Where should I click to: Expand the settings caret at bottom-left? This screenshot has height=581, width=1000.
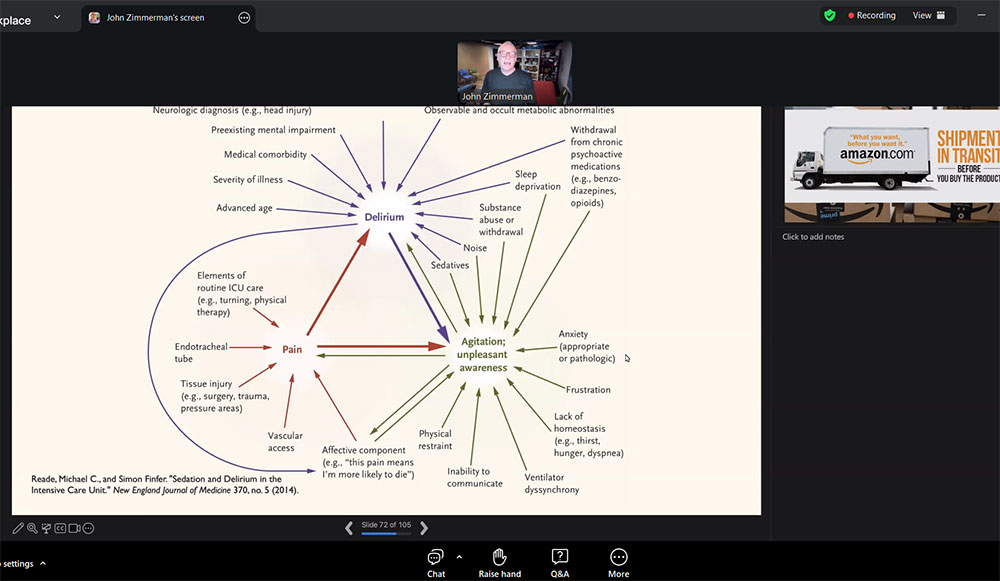[x=43, y=564]
